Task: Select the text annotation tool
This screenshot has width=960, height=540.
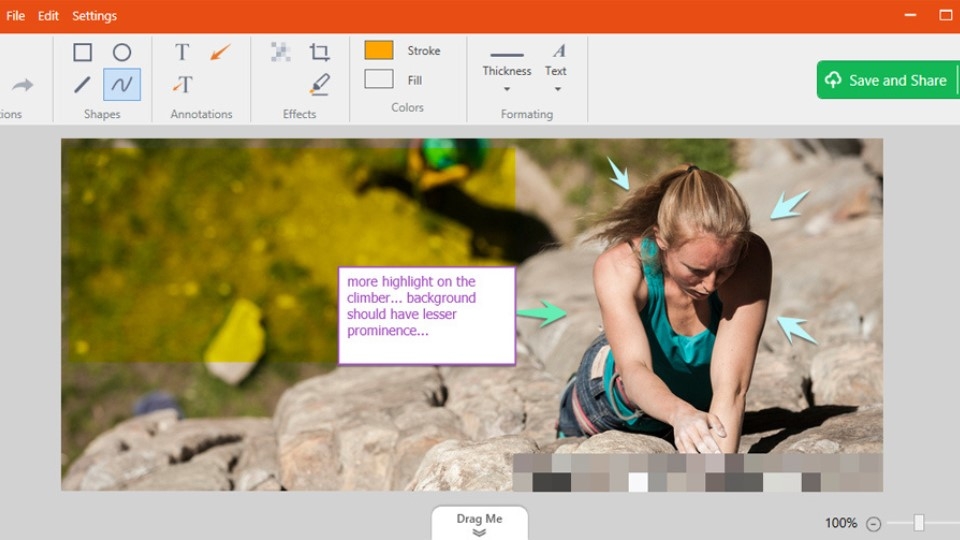Action: tap(182, 52)
